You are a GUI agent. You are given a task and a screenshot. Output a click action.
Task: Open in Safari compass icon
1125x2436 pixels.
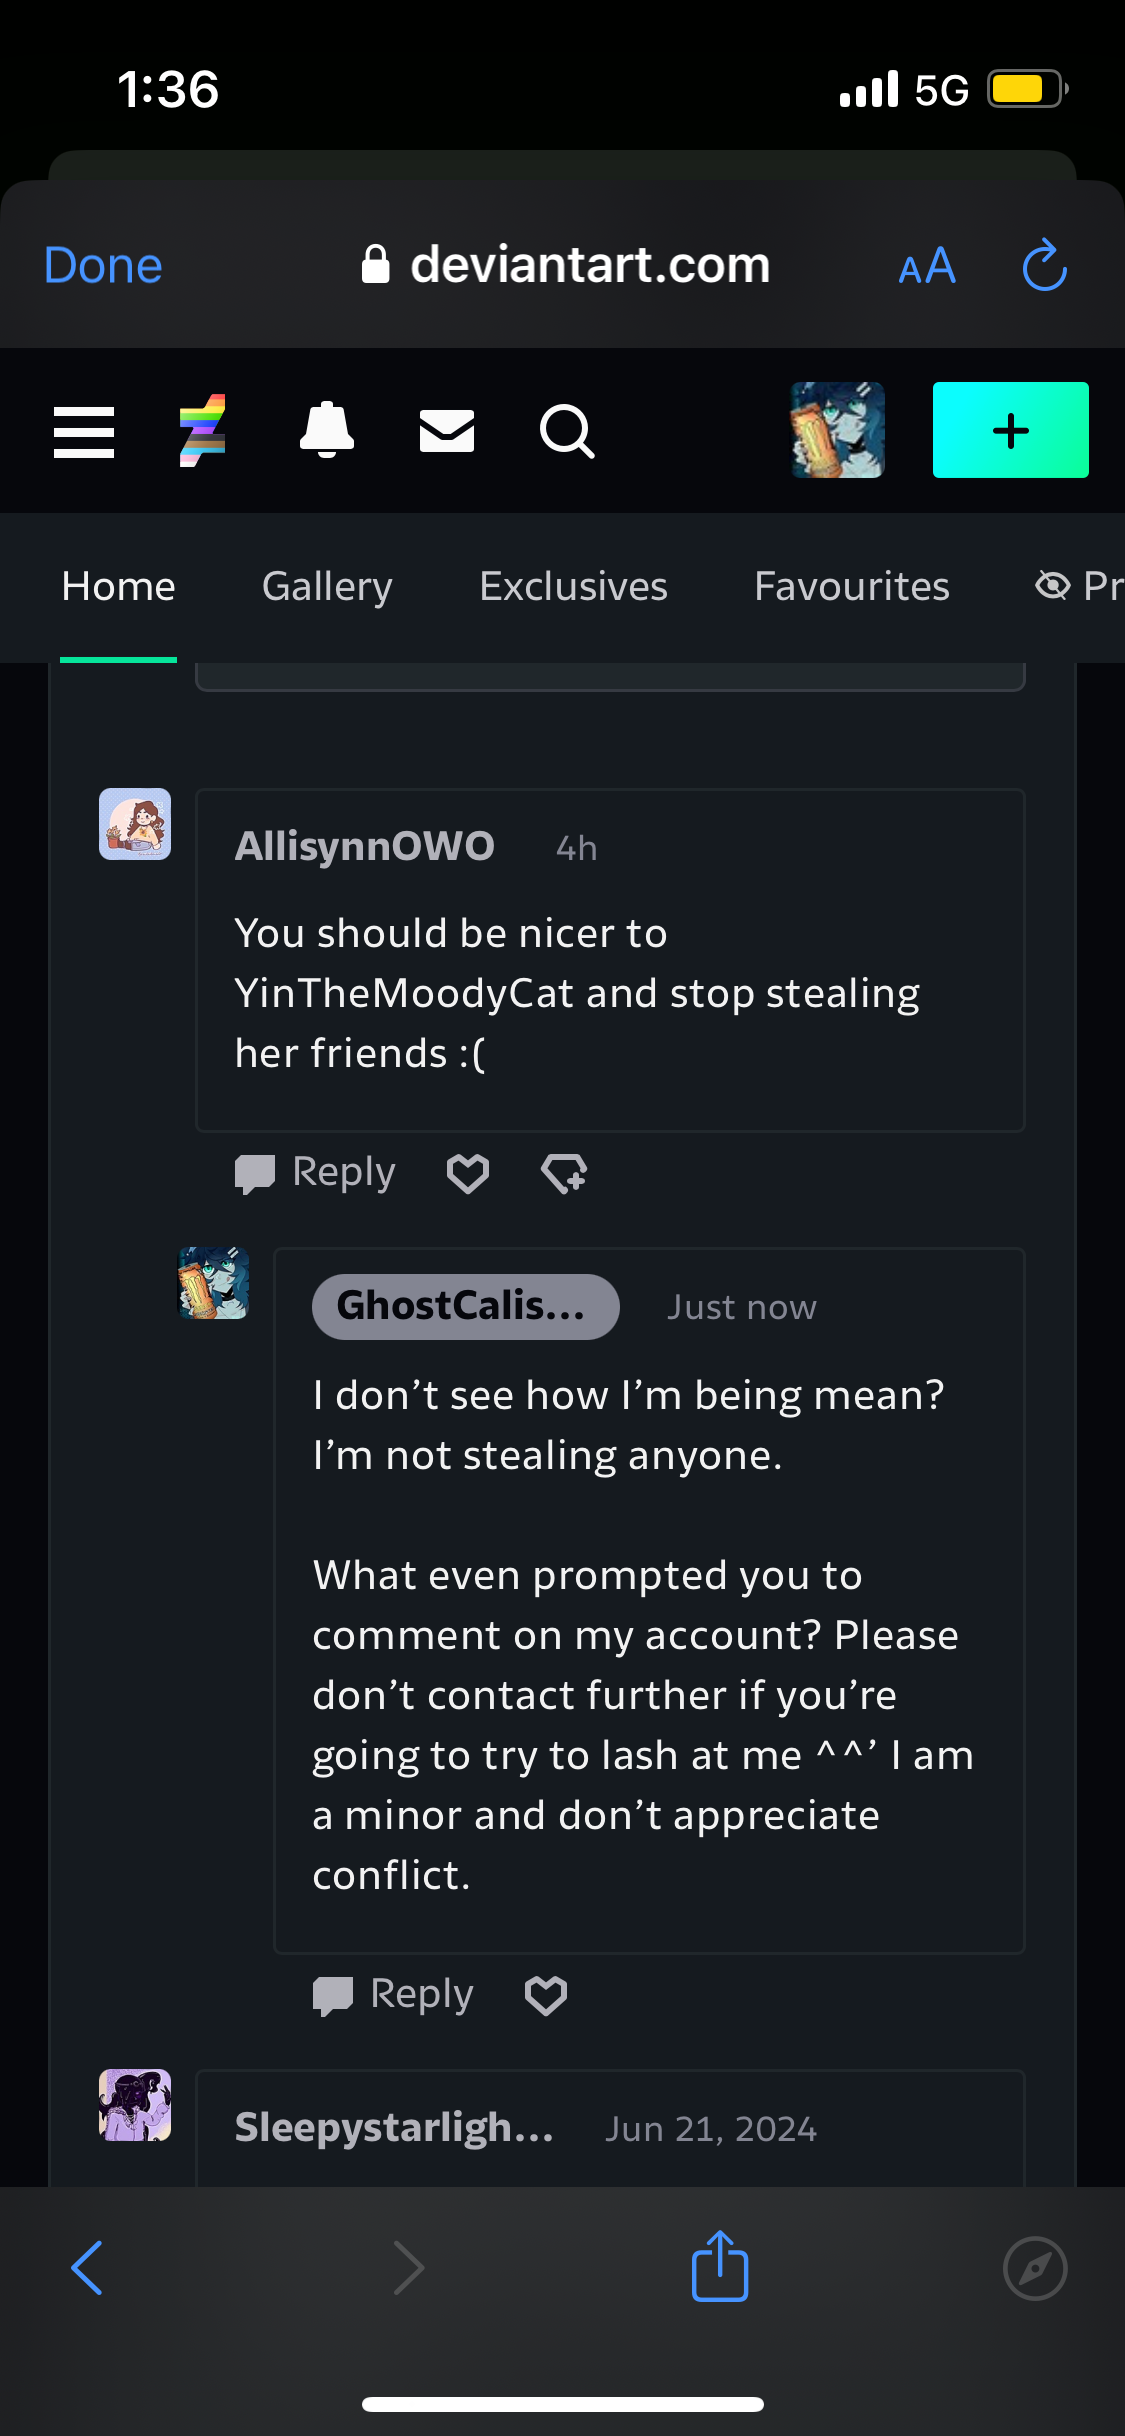click(x=1035, y=2268)
